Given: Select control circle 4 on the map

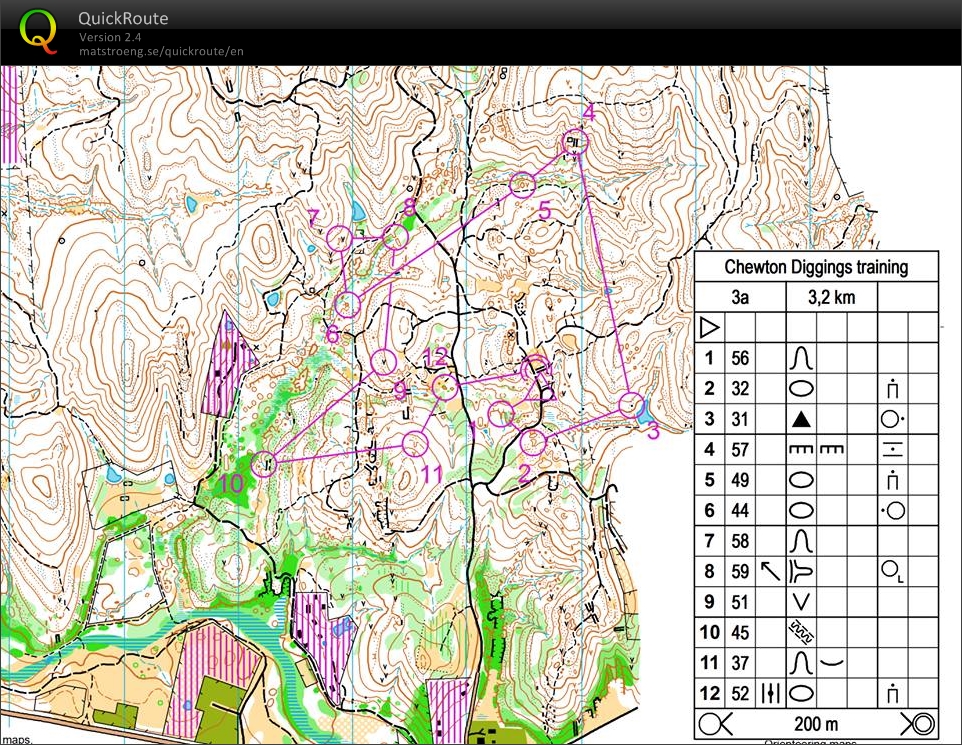Looking at the screenshot, I should pos(575,142).
